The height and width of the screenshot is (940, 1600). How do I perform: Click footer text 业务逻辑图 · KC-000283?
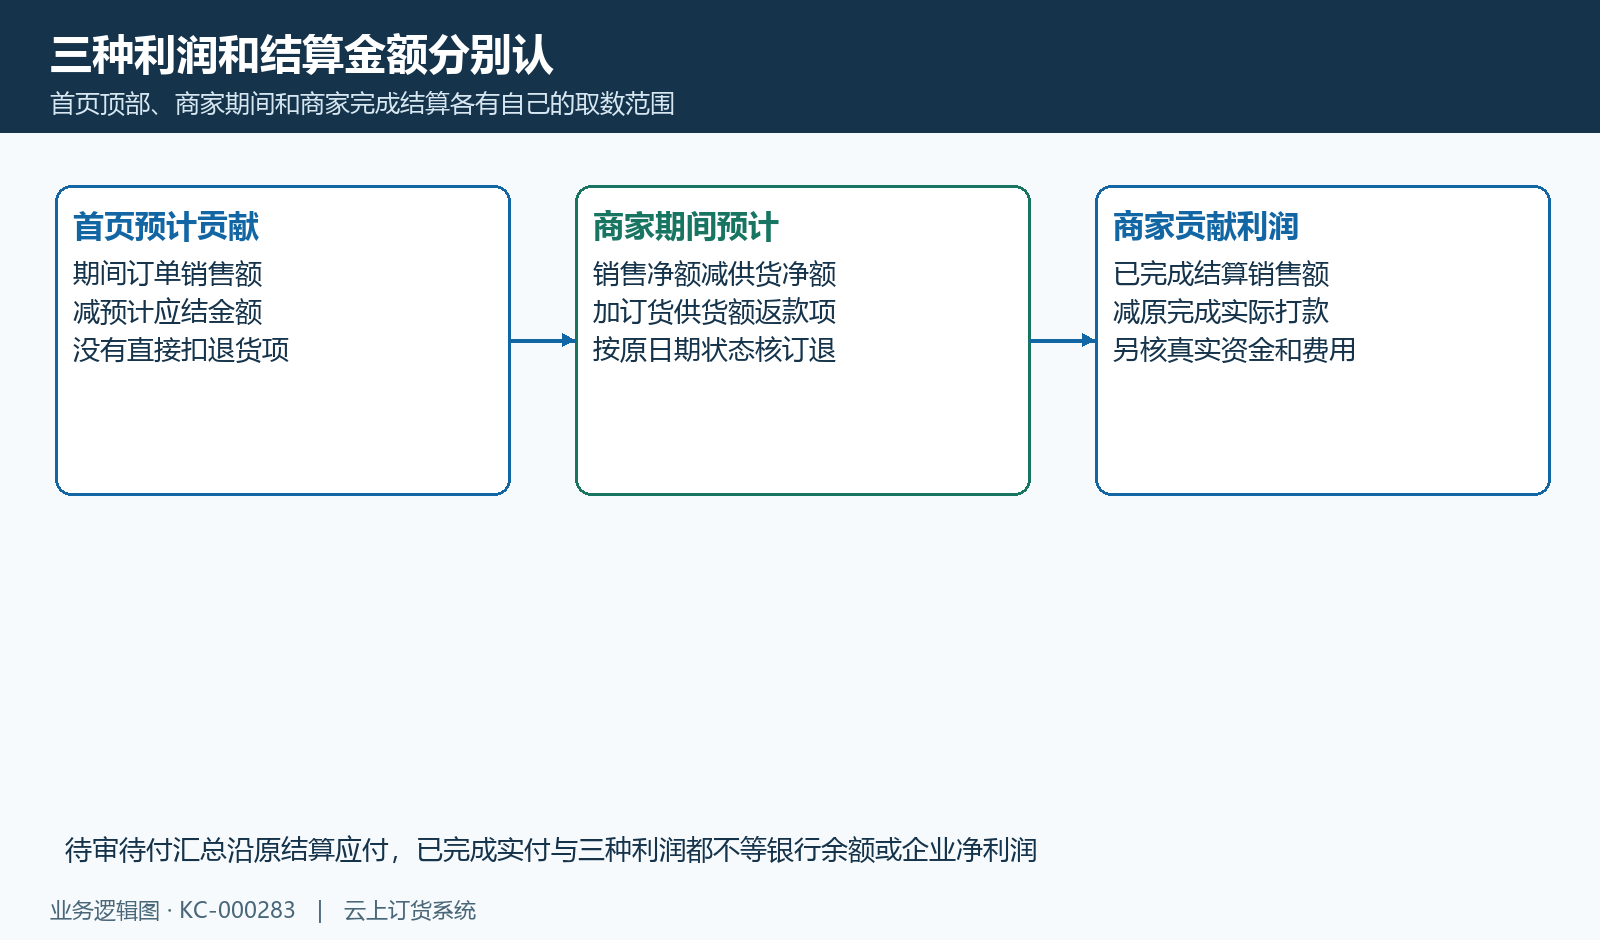173,911
